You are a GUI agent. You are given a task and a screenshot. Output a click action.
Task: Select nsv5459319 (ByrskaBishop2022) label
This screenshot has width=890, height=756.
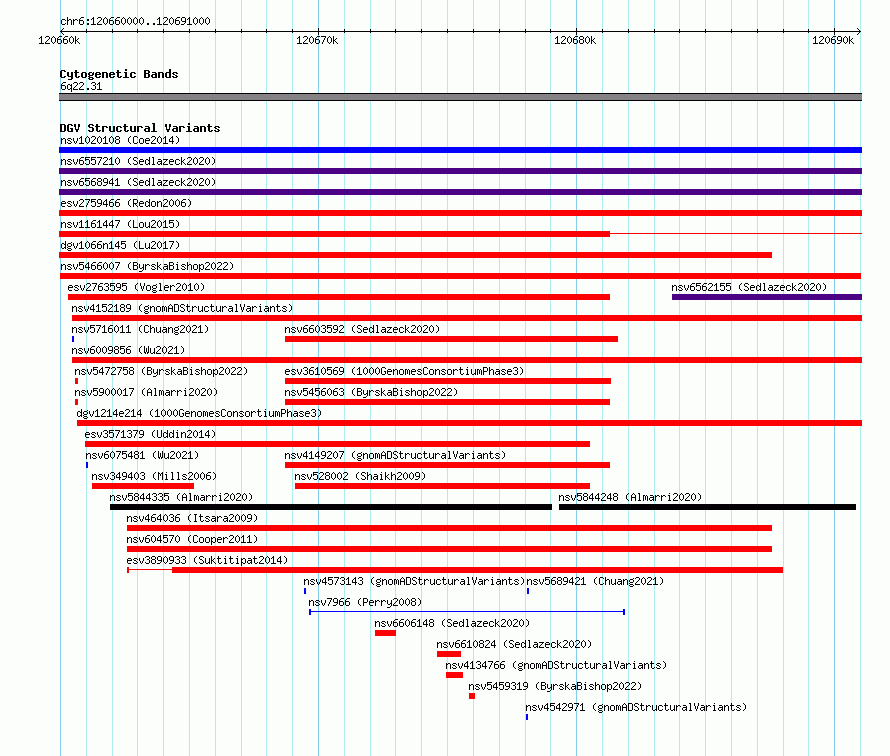(555, 686)
